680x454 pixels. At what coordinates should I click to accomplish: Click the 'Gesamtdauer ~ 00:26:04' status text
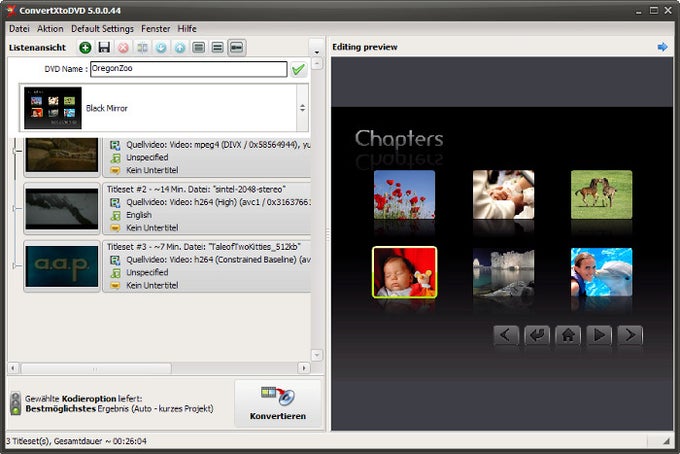click(100, 441)
